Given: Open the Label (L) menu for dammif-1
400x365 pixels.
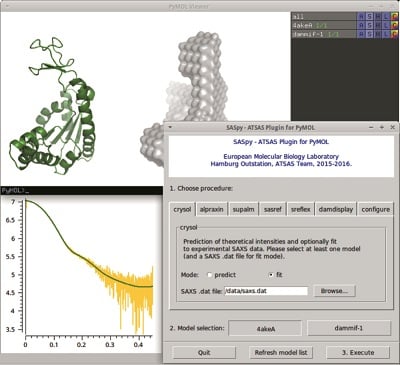Looking at the screenshot, I should 386,34.
